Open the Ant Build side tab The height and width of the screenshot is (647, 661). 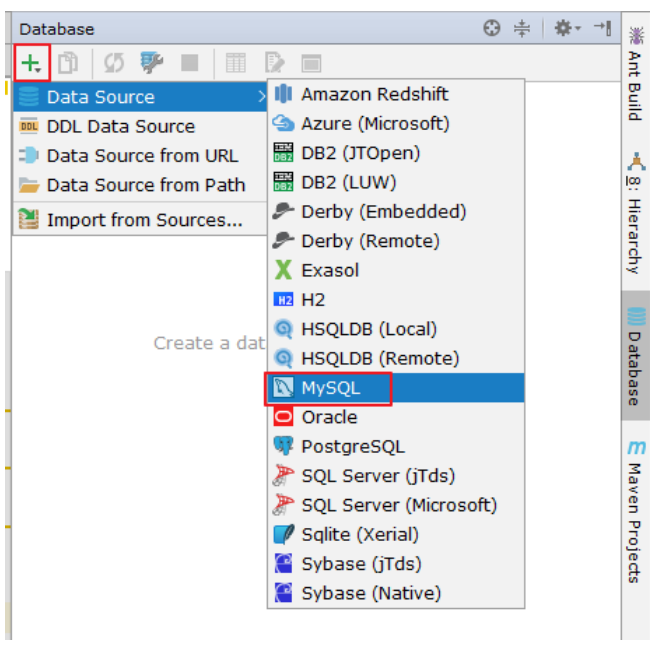point(636,74)
